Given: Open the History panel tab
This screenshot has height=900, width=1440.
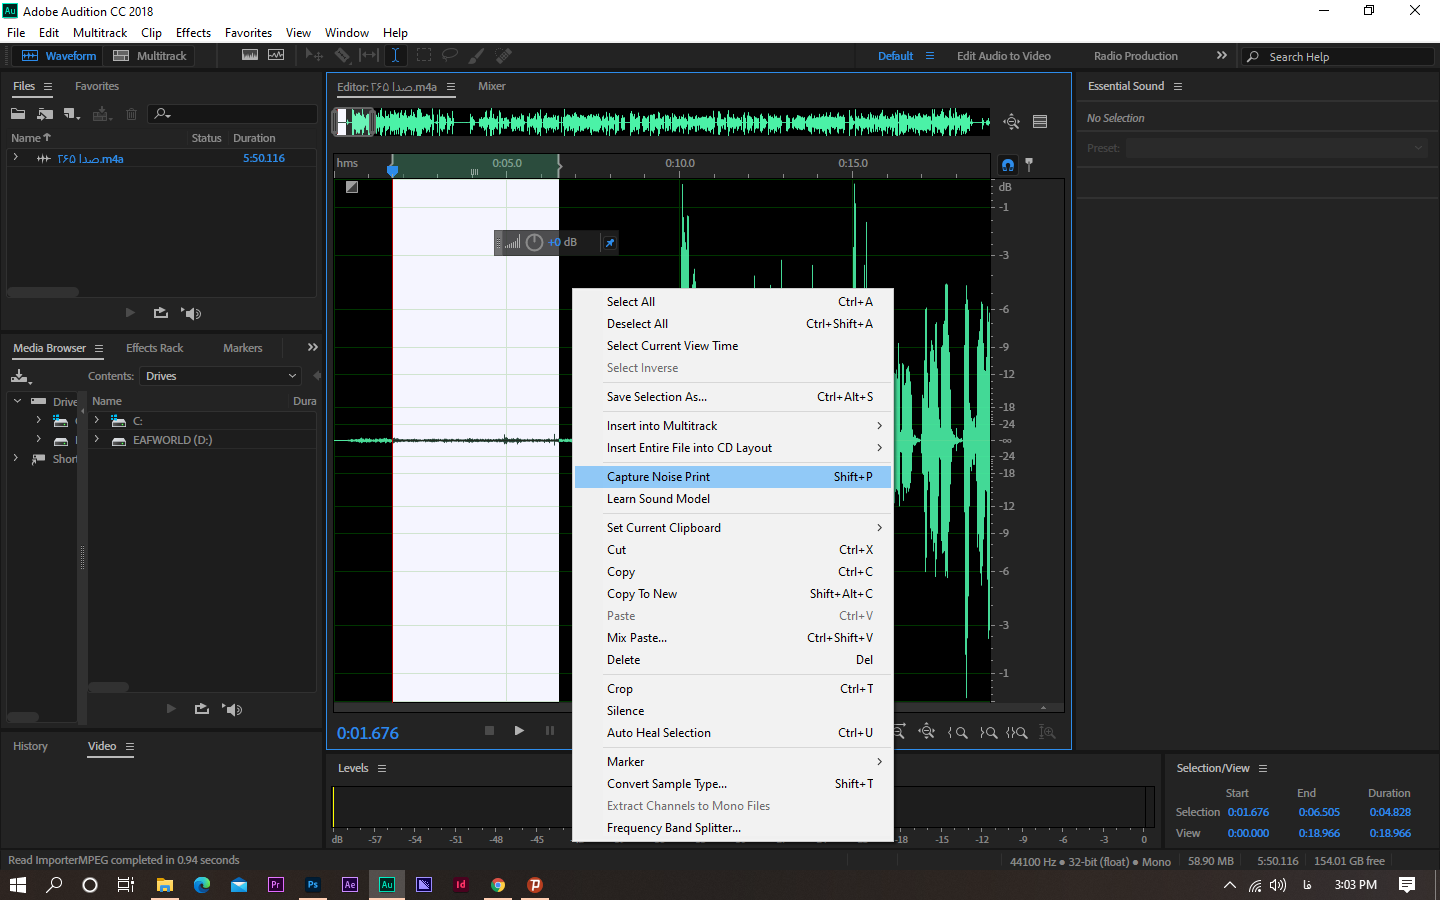Looking at the screenshot, I should coord(30,746).
